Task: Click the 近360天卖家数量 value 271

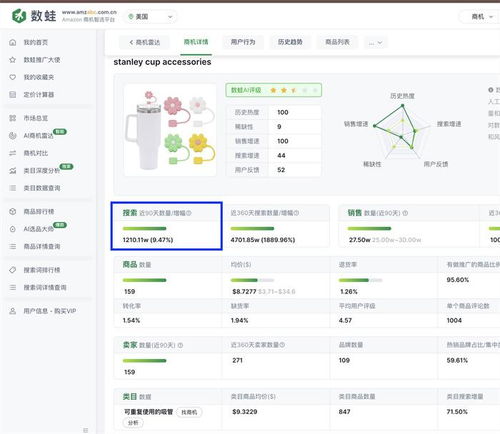Action: [237, 360]
